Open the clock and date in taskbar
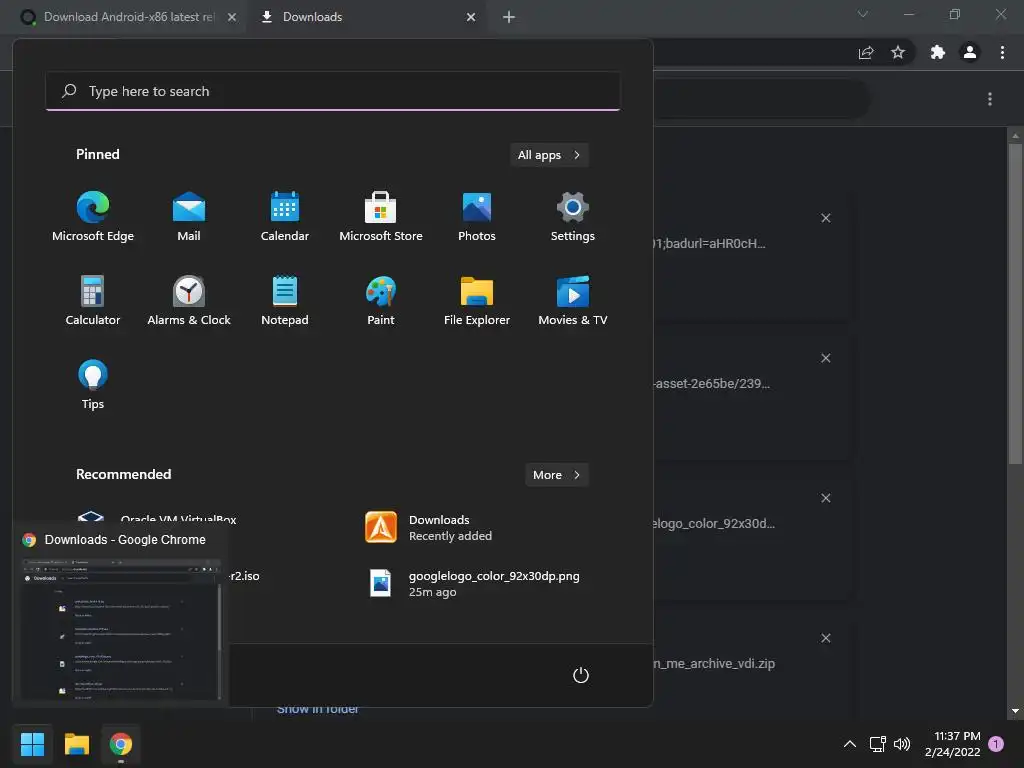This screenshot has width=1024, height=768. coord(953,744)
